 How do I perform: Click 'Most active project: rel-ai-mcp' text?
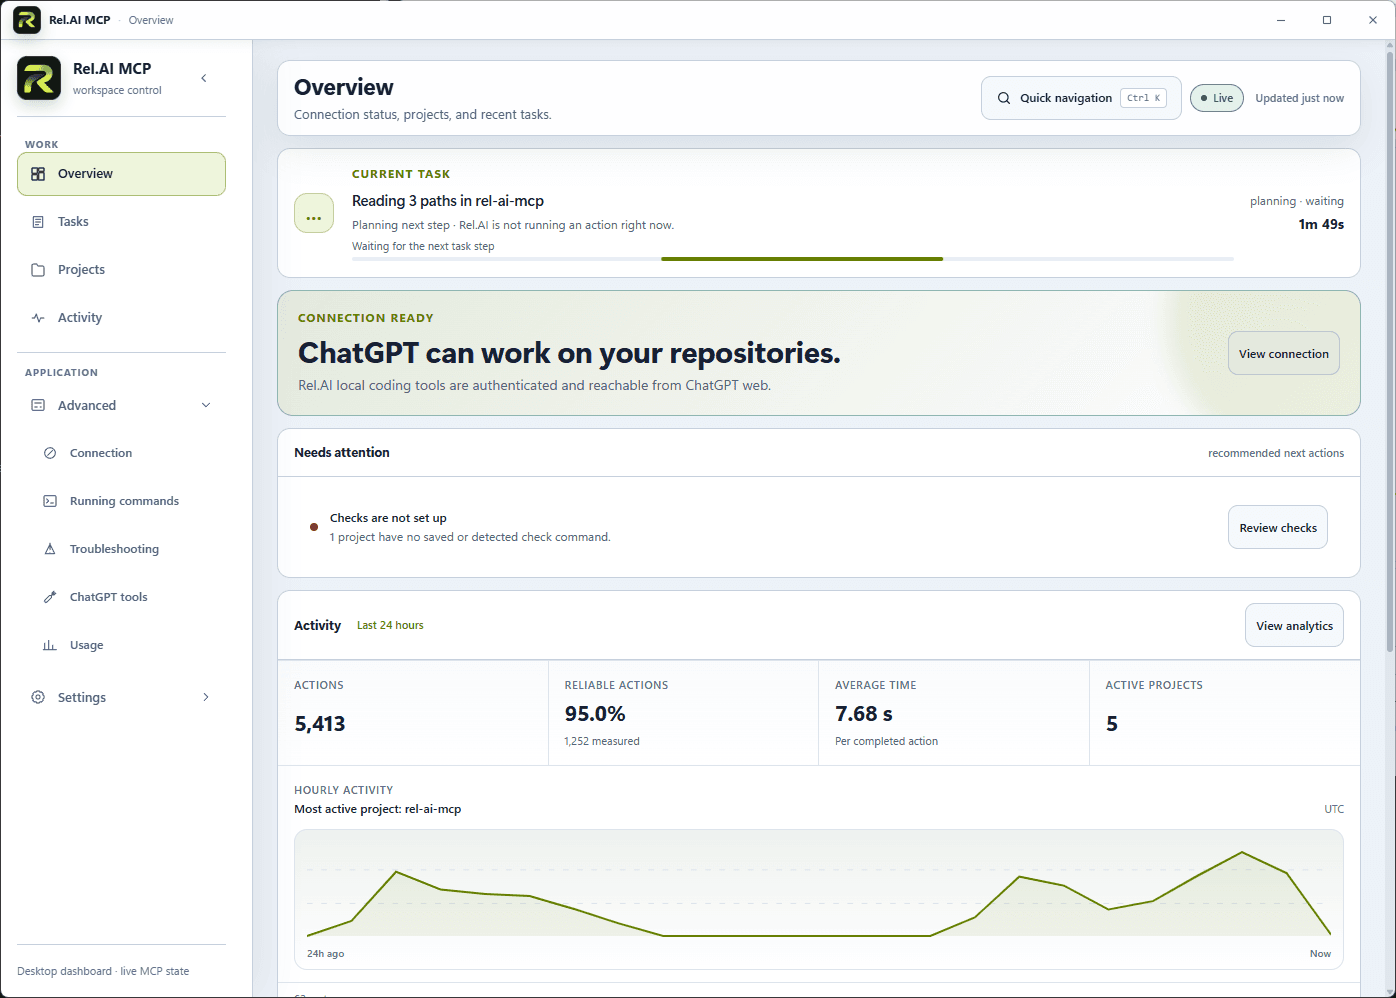(378, 809)
